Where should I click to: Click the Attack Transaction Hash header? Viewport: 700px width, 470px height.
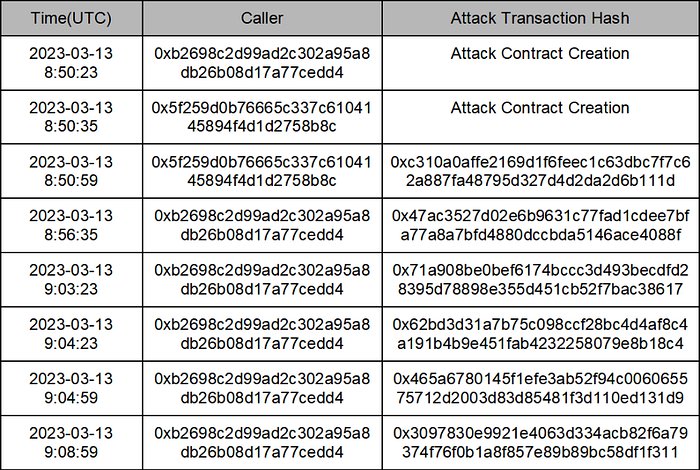click(540, 18)
